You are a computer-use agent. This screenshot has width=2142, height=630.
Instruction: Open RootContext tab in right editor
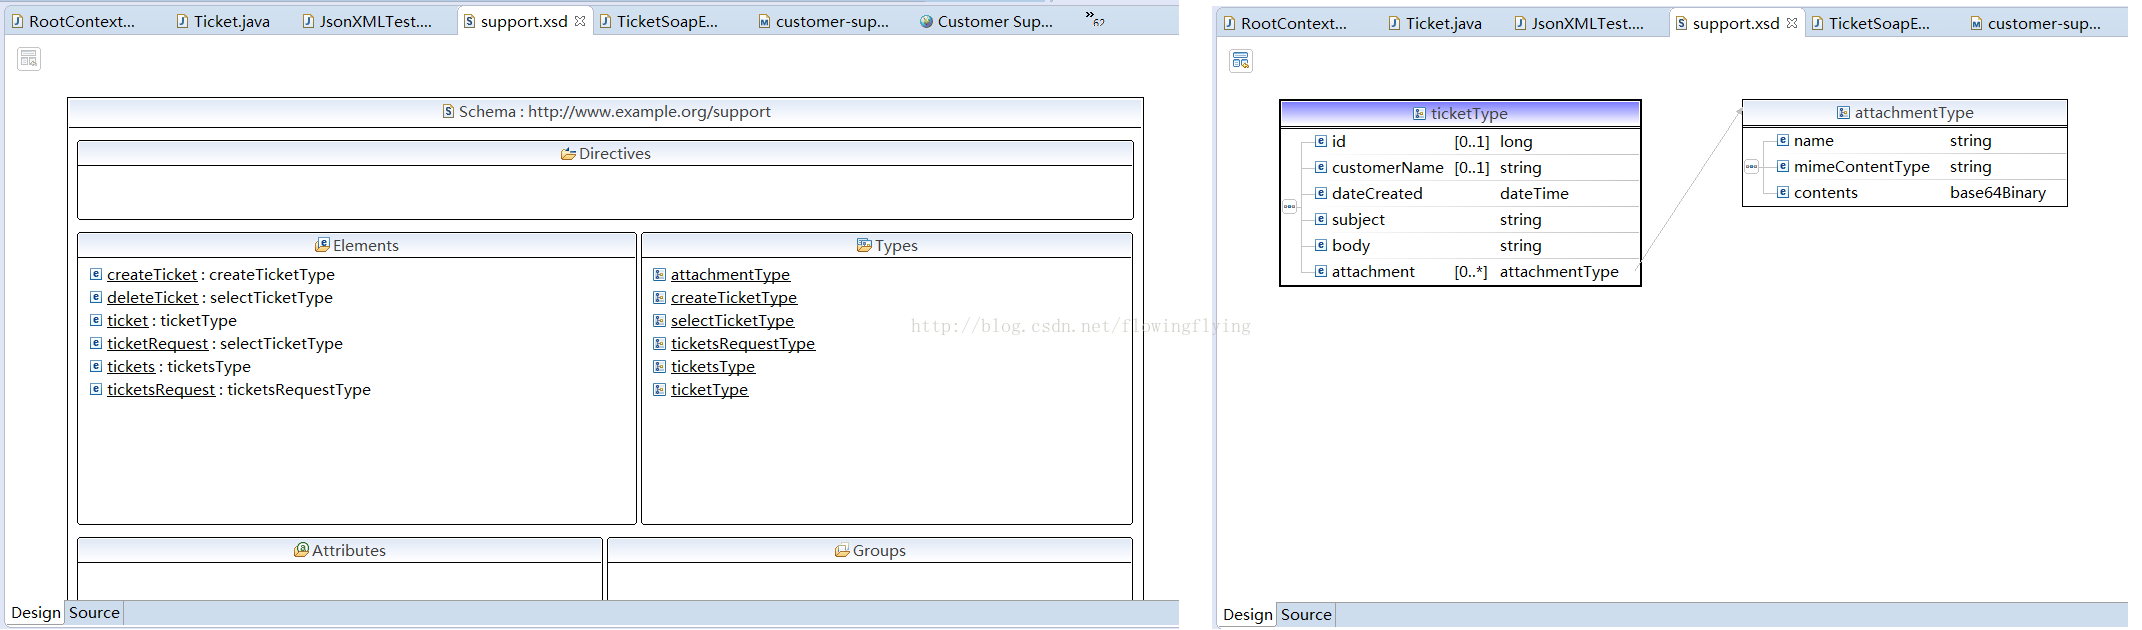1285,23
